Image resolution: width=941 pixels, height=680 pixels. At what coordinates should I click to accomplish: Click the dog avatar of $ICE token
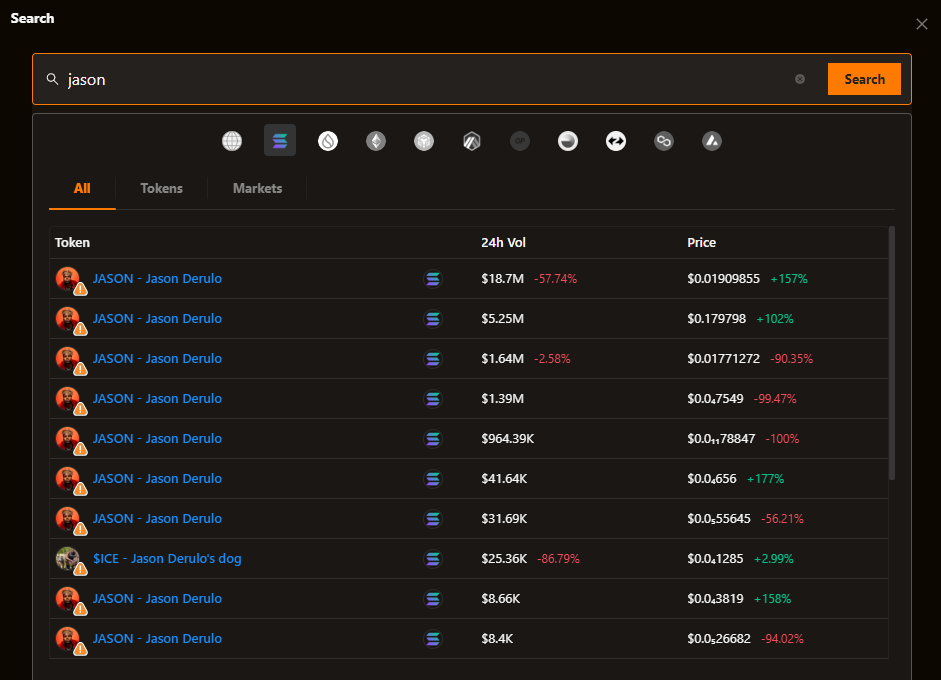(67, 558)
